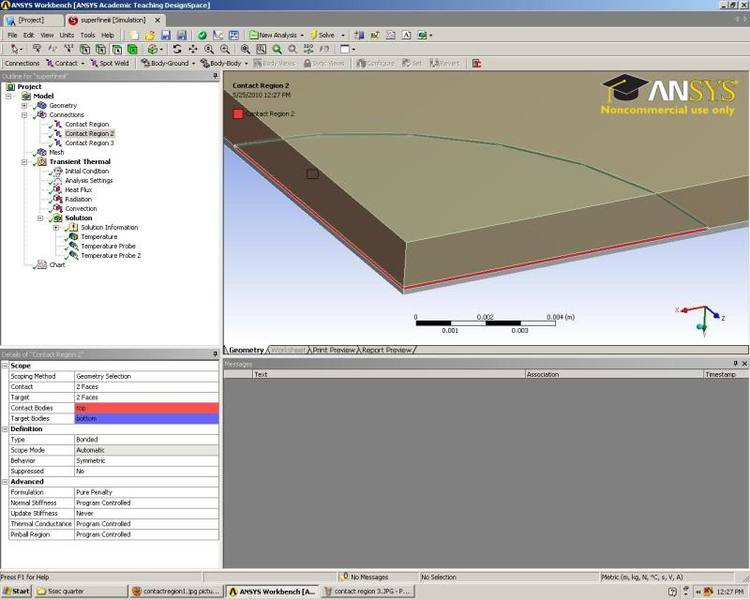Image resolution: width=750 pixels, height=600 pixels.
Task: Collapse the Connections tree node
Action: tap(24, 115)
